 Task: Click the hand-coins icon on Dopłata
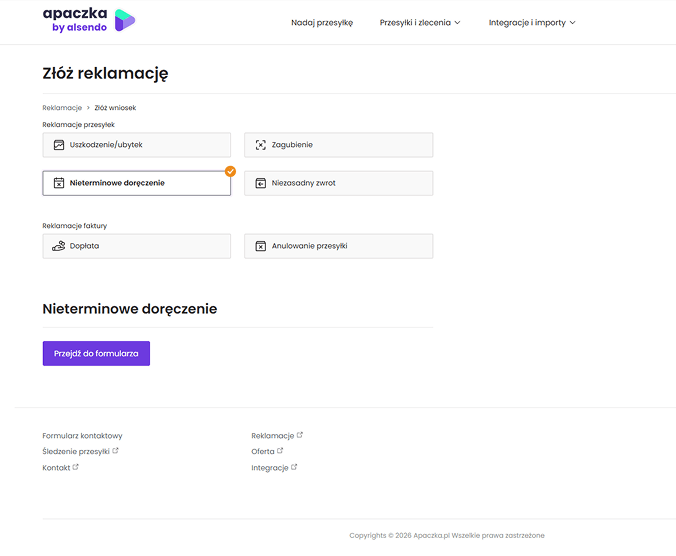click(x=59, y=246)
